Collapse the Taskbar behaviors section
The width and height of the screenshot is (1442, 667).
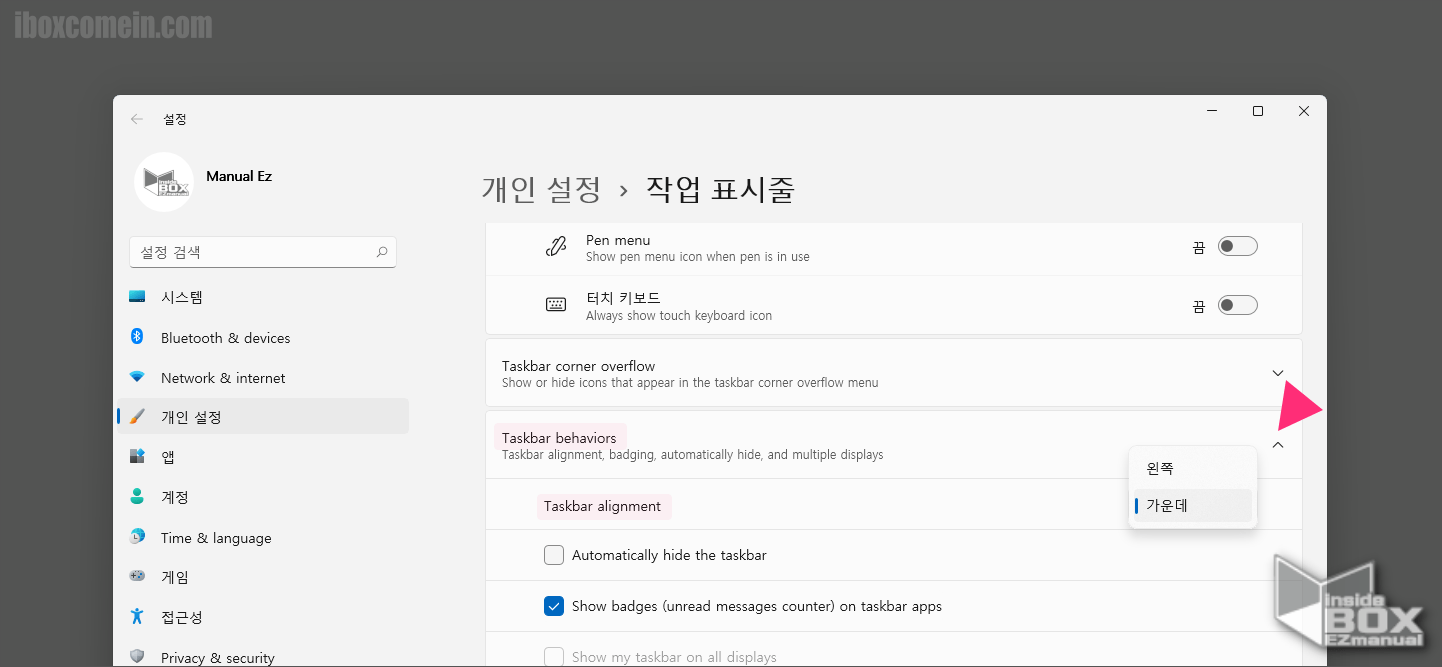(1277, 444)
